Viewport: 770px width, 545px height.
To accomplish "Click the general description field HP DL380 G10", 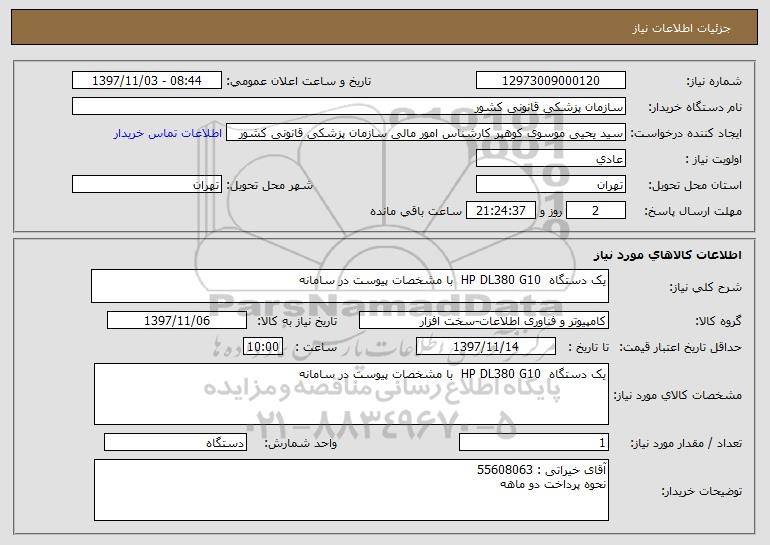I will (350, 286).
